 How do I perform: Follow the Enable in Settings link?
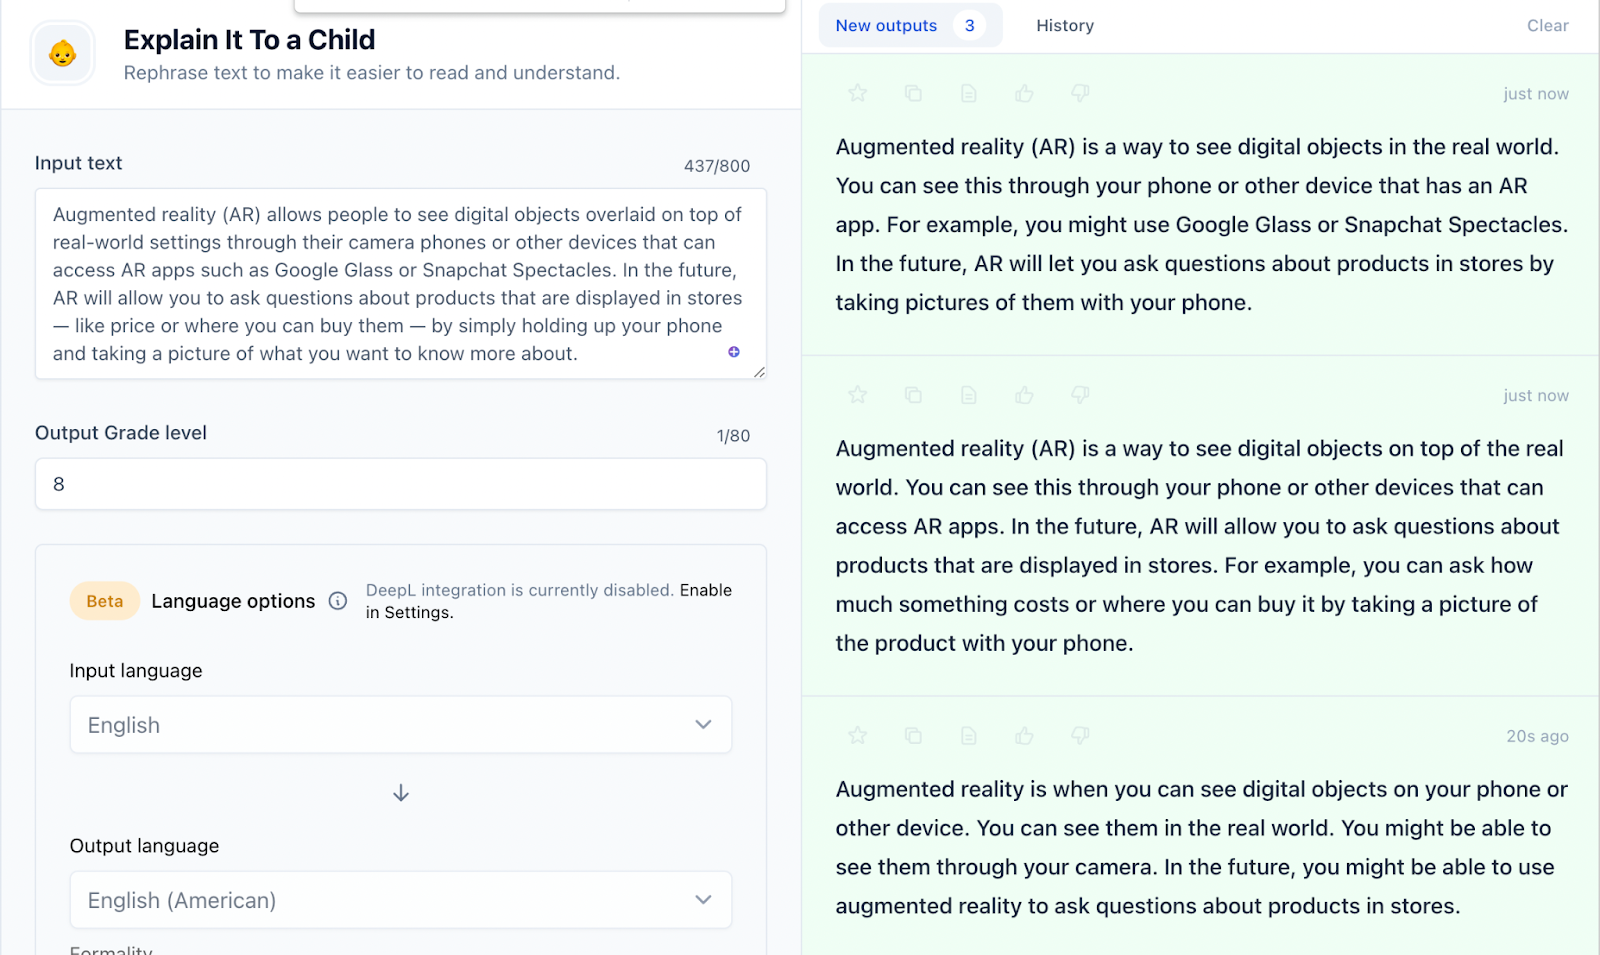point(705,590)
